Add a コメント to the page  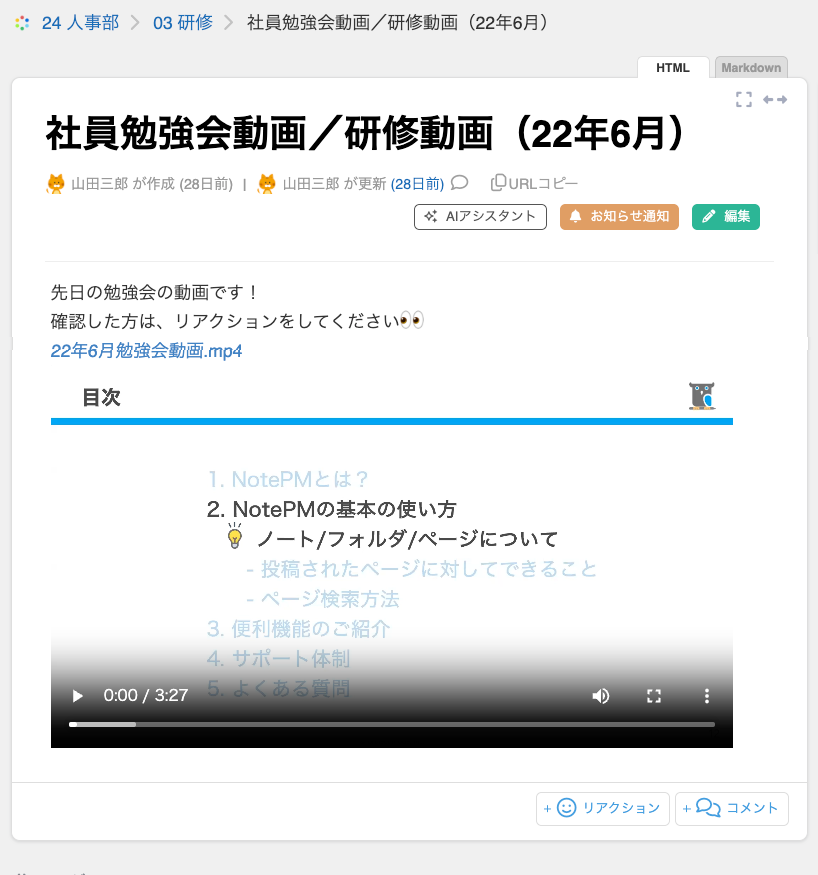732,809
